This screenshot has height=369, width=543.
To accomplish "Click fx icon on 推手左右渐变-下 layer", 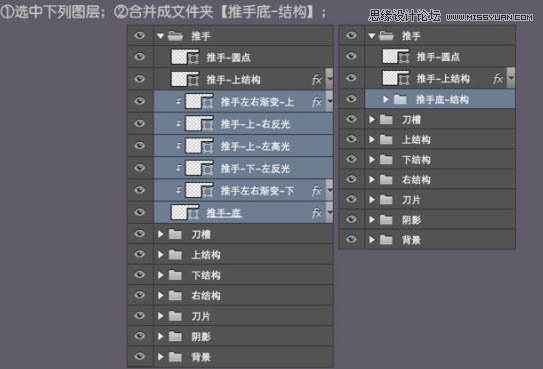I will [x=317, y=191].
